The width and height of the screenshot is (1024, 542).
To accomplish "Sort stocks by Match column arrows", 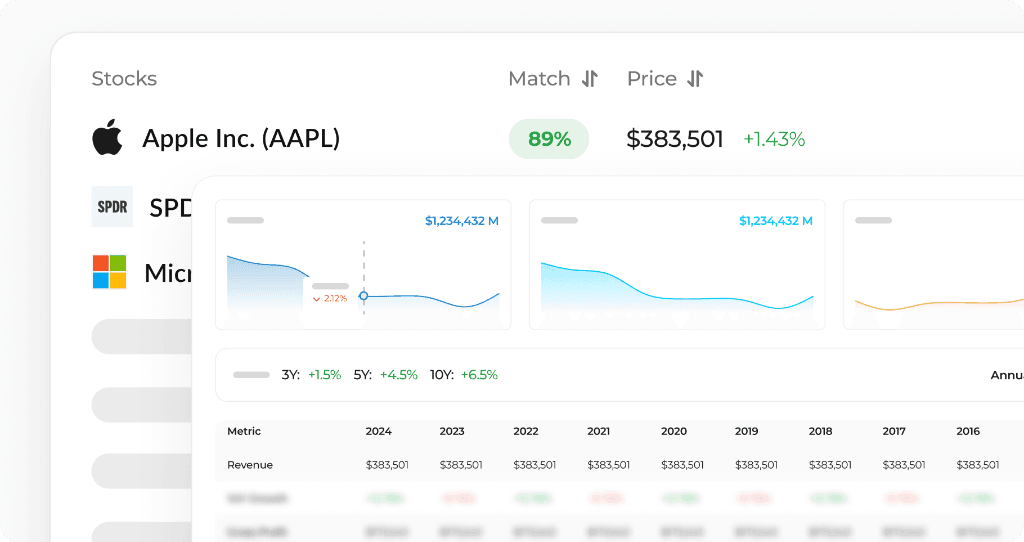I will [x=590, y=79].
